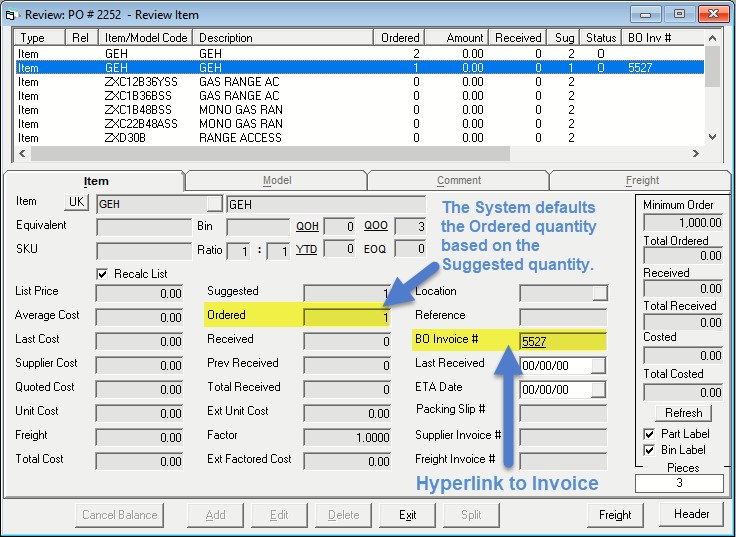This screenshot has width=736, height=537.
Task: Select the ZXD30B RANGE ACCESS row
Action: click(360, 138)
